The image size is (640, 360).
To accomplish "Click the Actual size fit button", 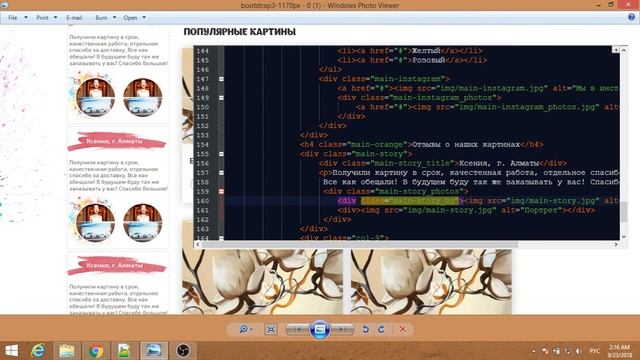I will tap(271, 329).
